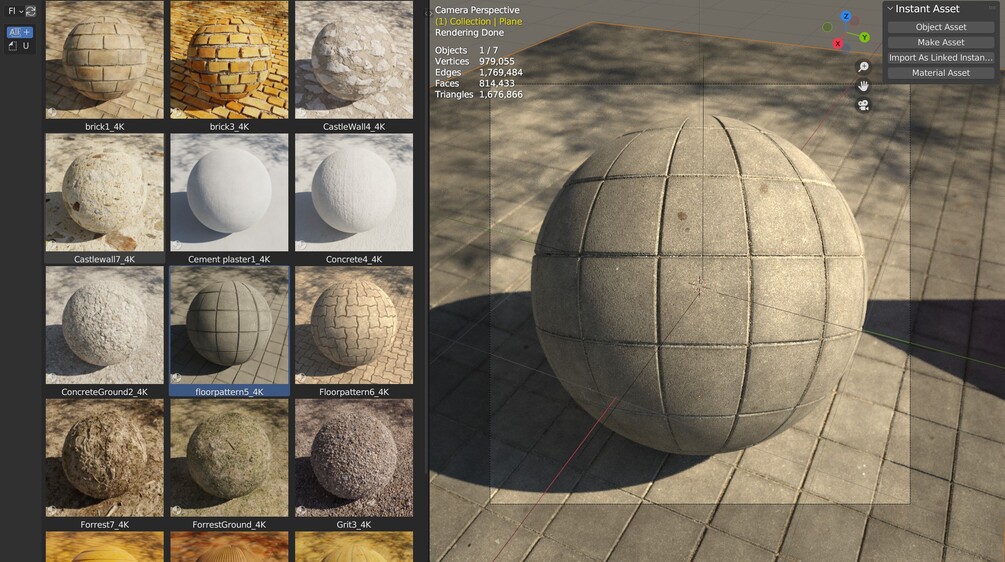Toggle the camera view icon
Screen dimensions: 1005x562
click(x=863, y=105)
